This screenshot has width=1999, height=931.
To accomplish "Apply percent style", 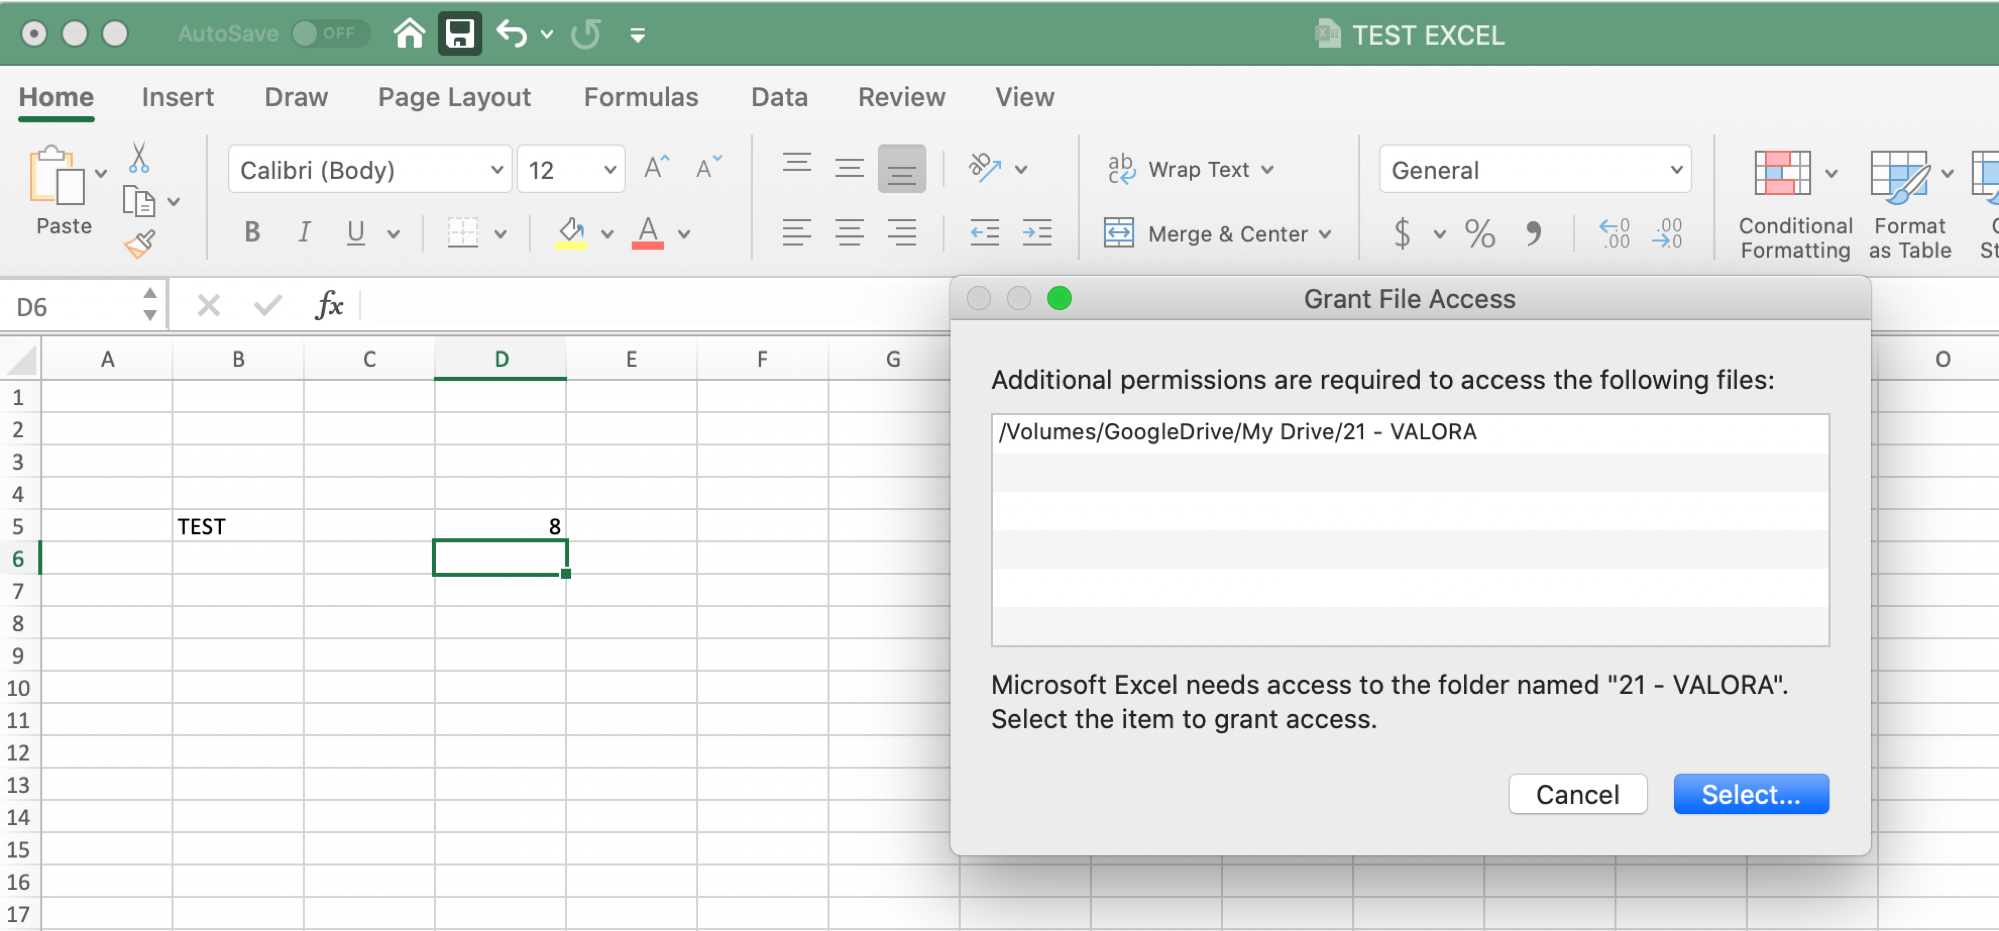I will pyautogui.click(x=1480, y=234).
